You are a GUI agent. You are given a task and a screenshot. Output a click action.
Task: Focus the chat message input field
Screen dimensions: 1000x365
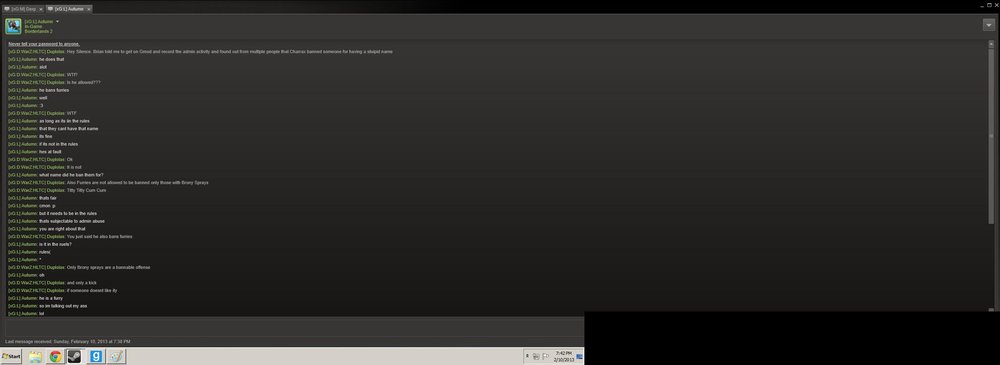click(x=294, y=327)
